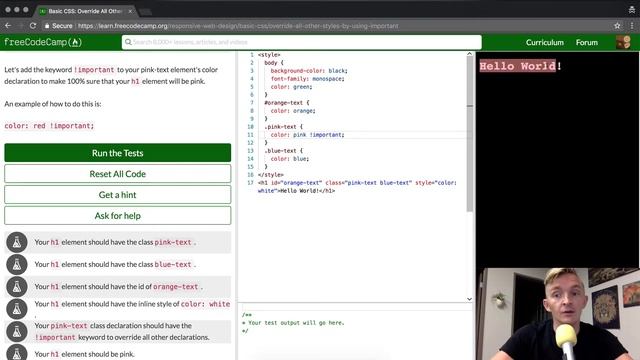Click flask icon for blue-text class test
Screen dimensions: 640x360
point(17,264)
